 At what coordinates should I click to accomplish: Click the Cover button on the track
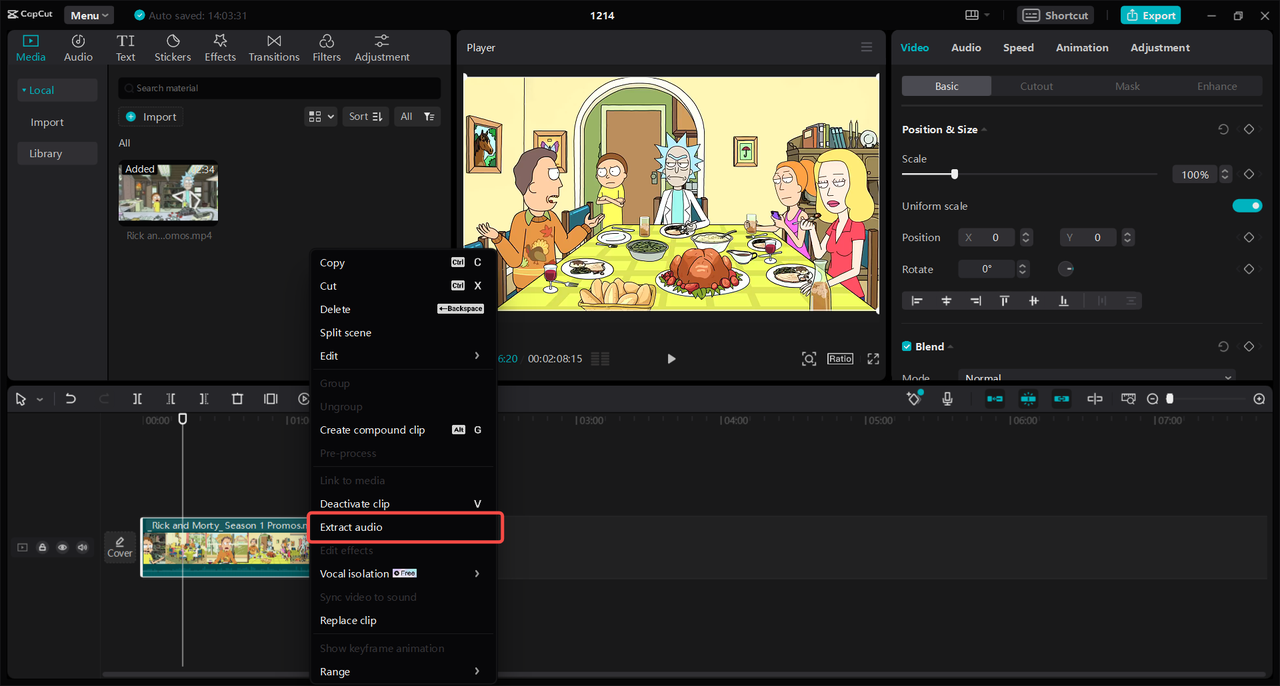point(120,547)
